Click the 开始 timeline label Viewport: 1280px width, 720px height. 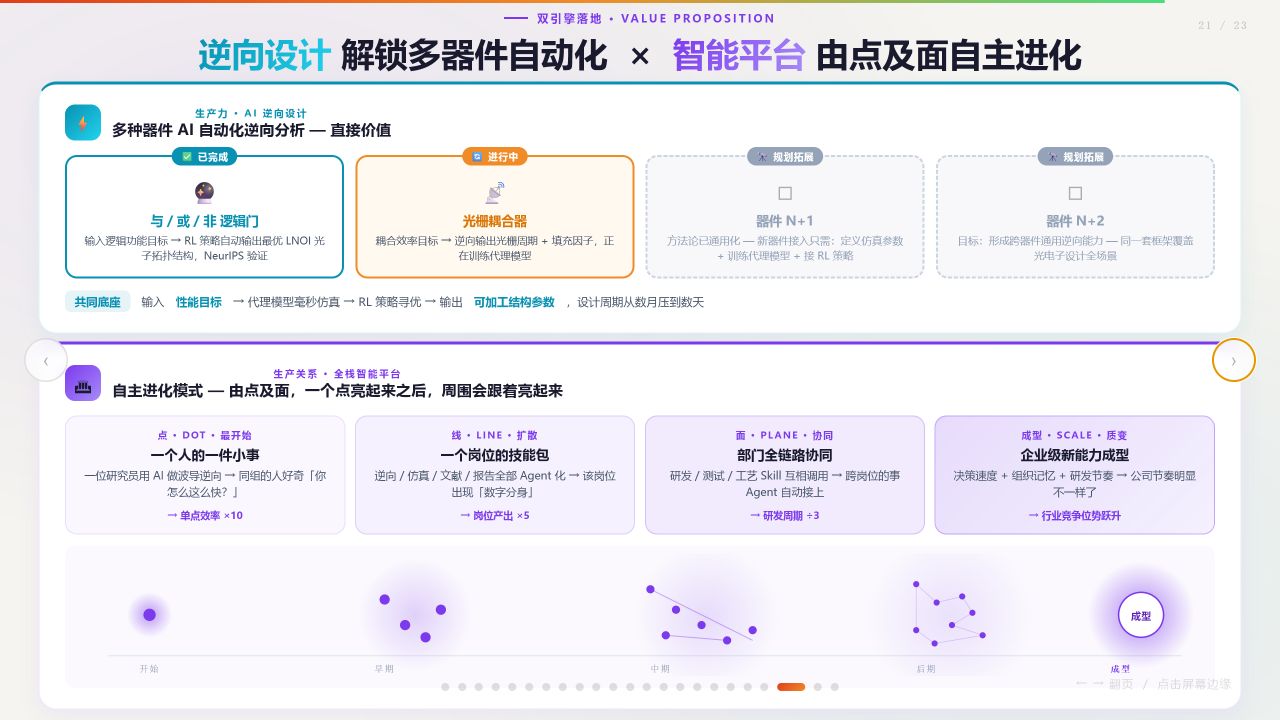coord(149,669)
